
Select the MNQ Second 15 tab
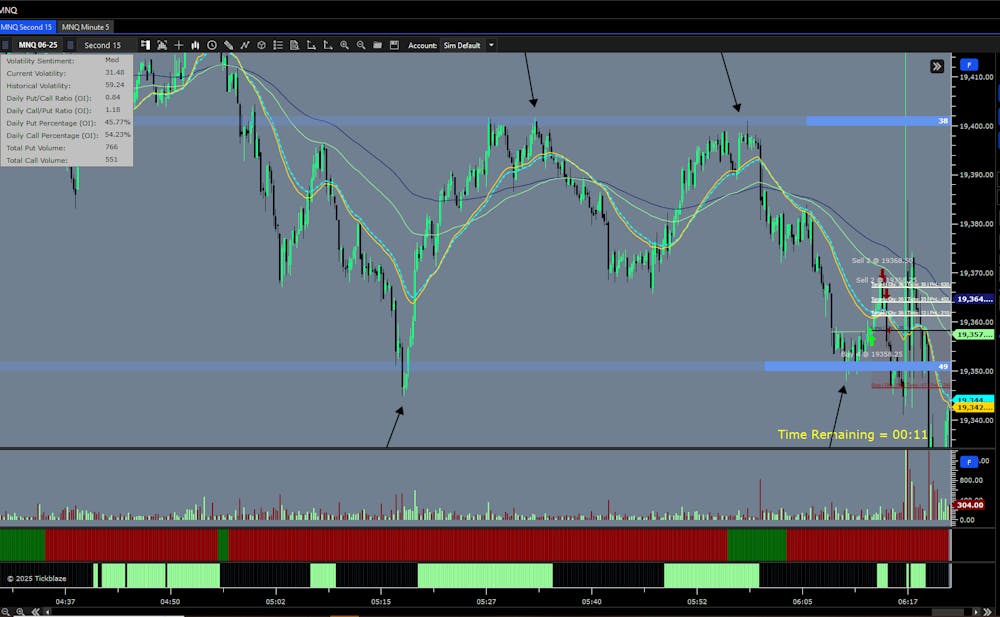point(28,27)
